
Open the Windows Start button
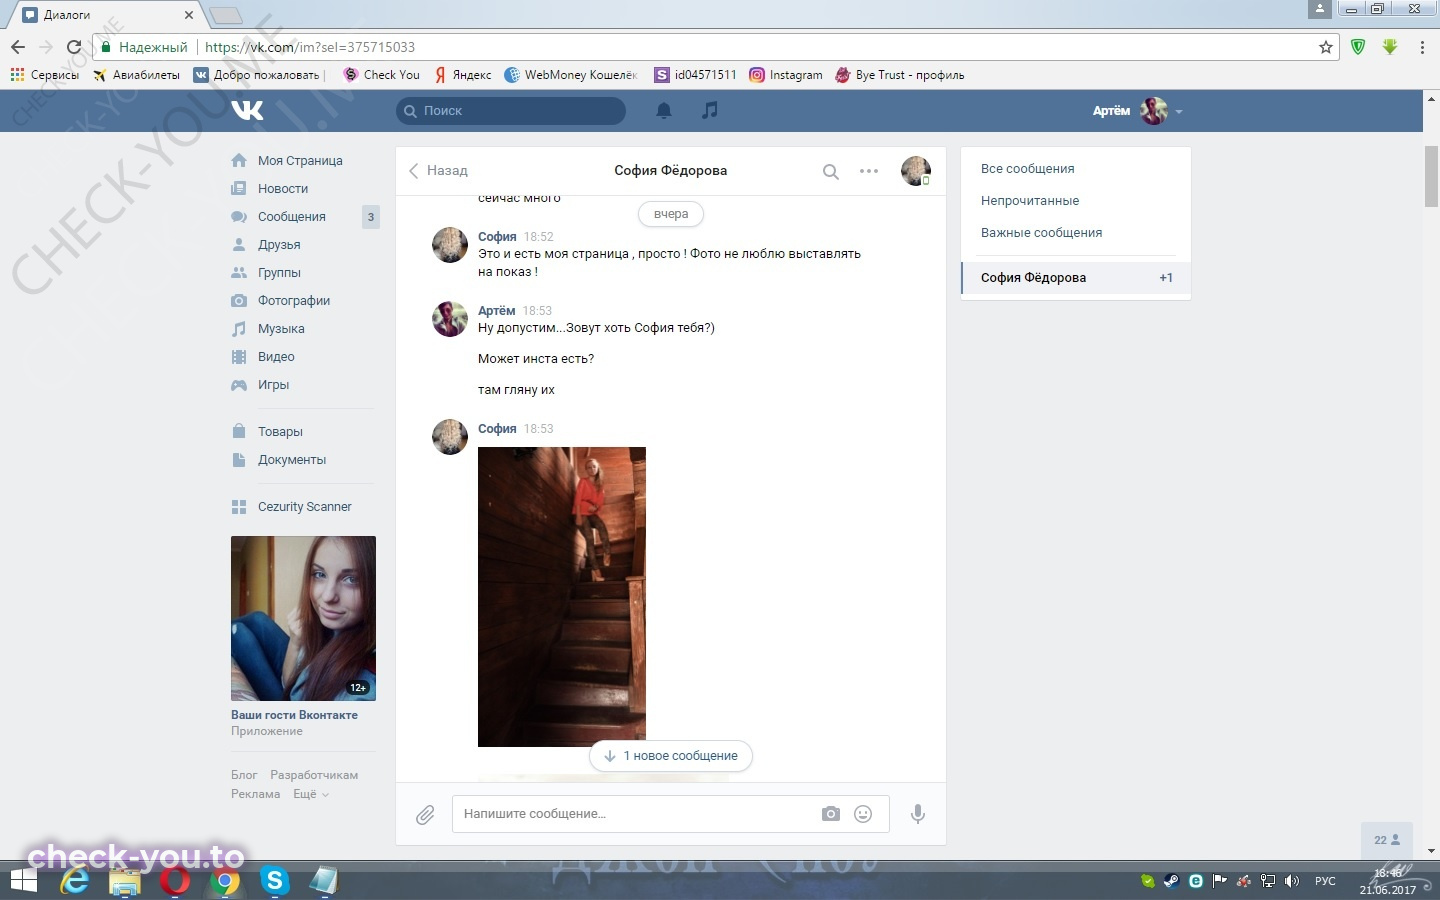tap(24, 881)
